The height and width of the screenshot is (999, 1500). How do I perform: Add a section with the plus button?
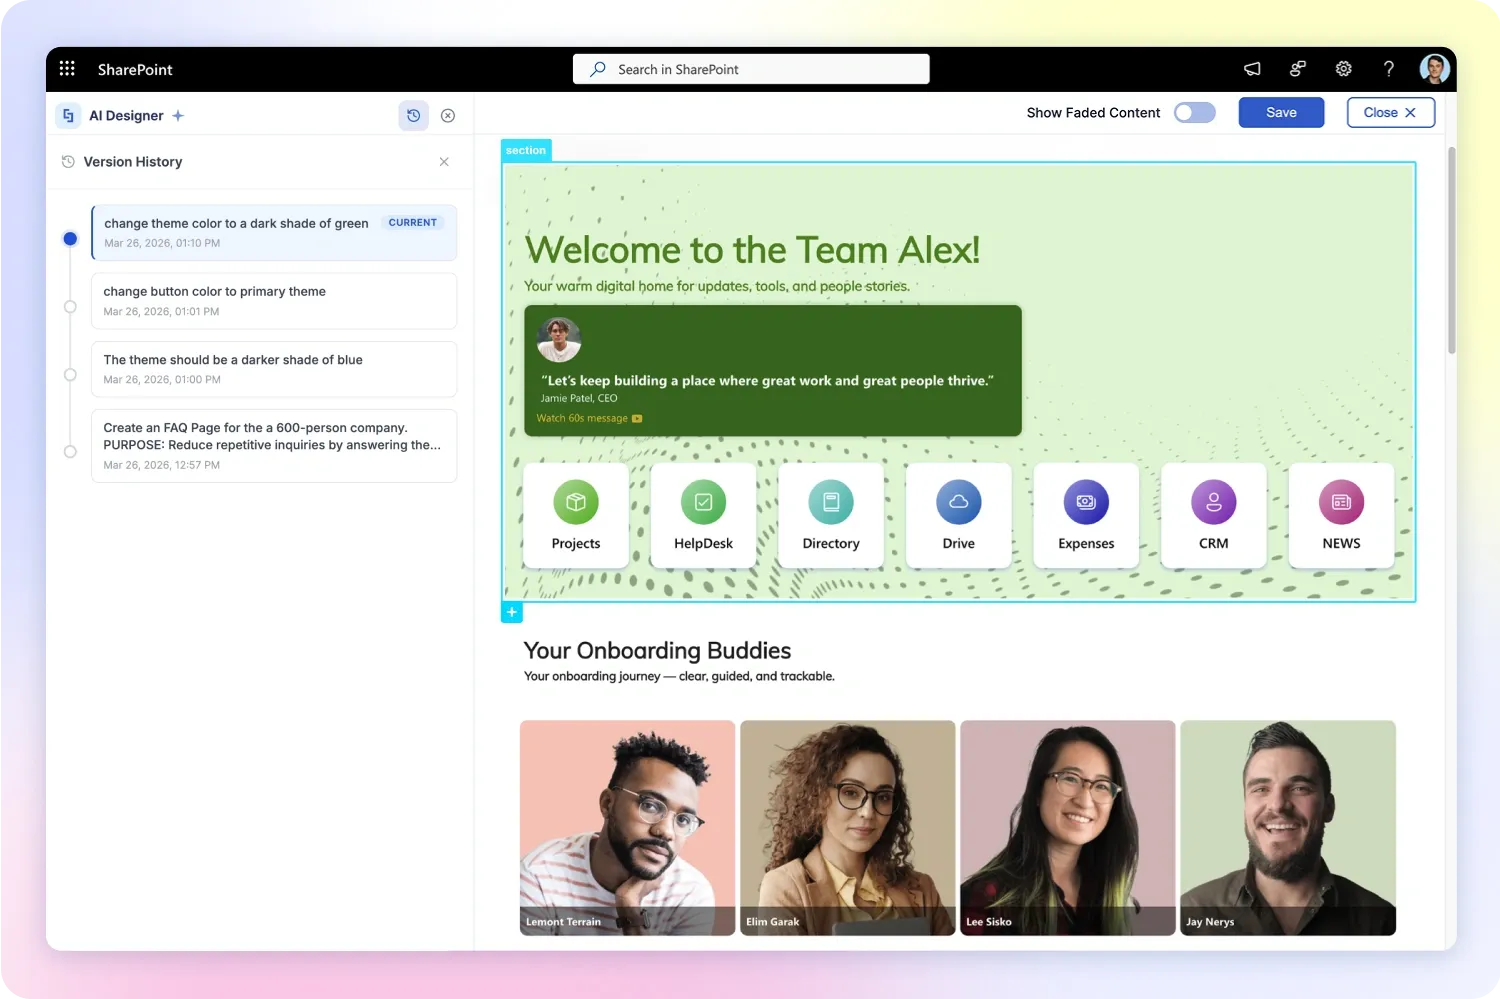click(512, 612)
